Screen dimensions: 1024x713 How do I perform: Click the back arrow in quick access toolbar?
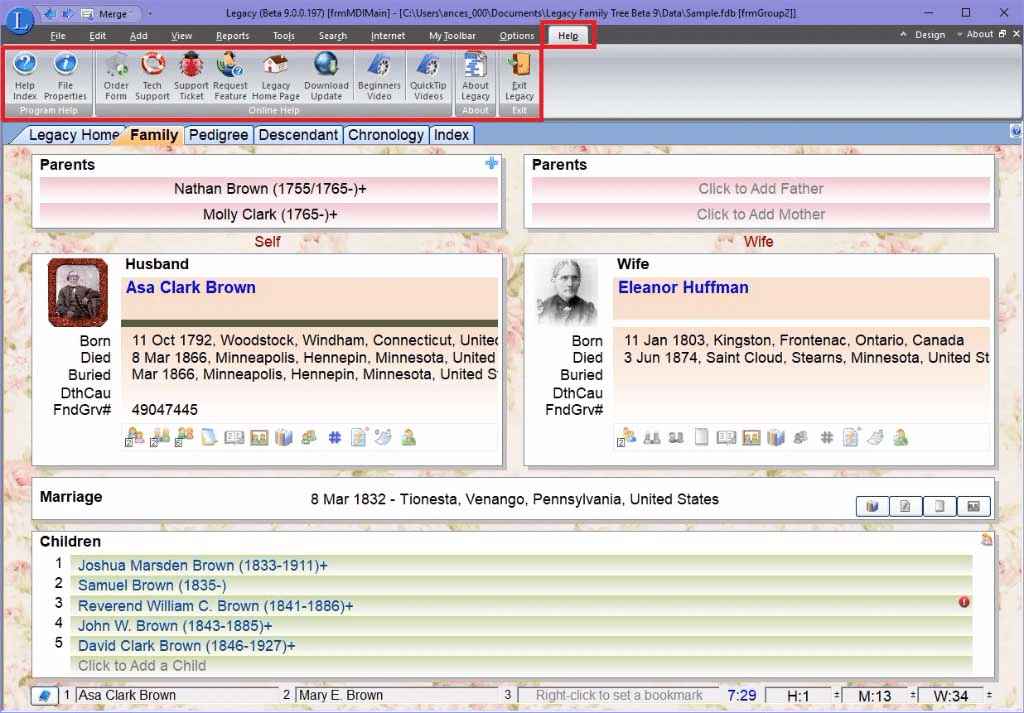[52, 13]
